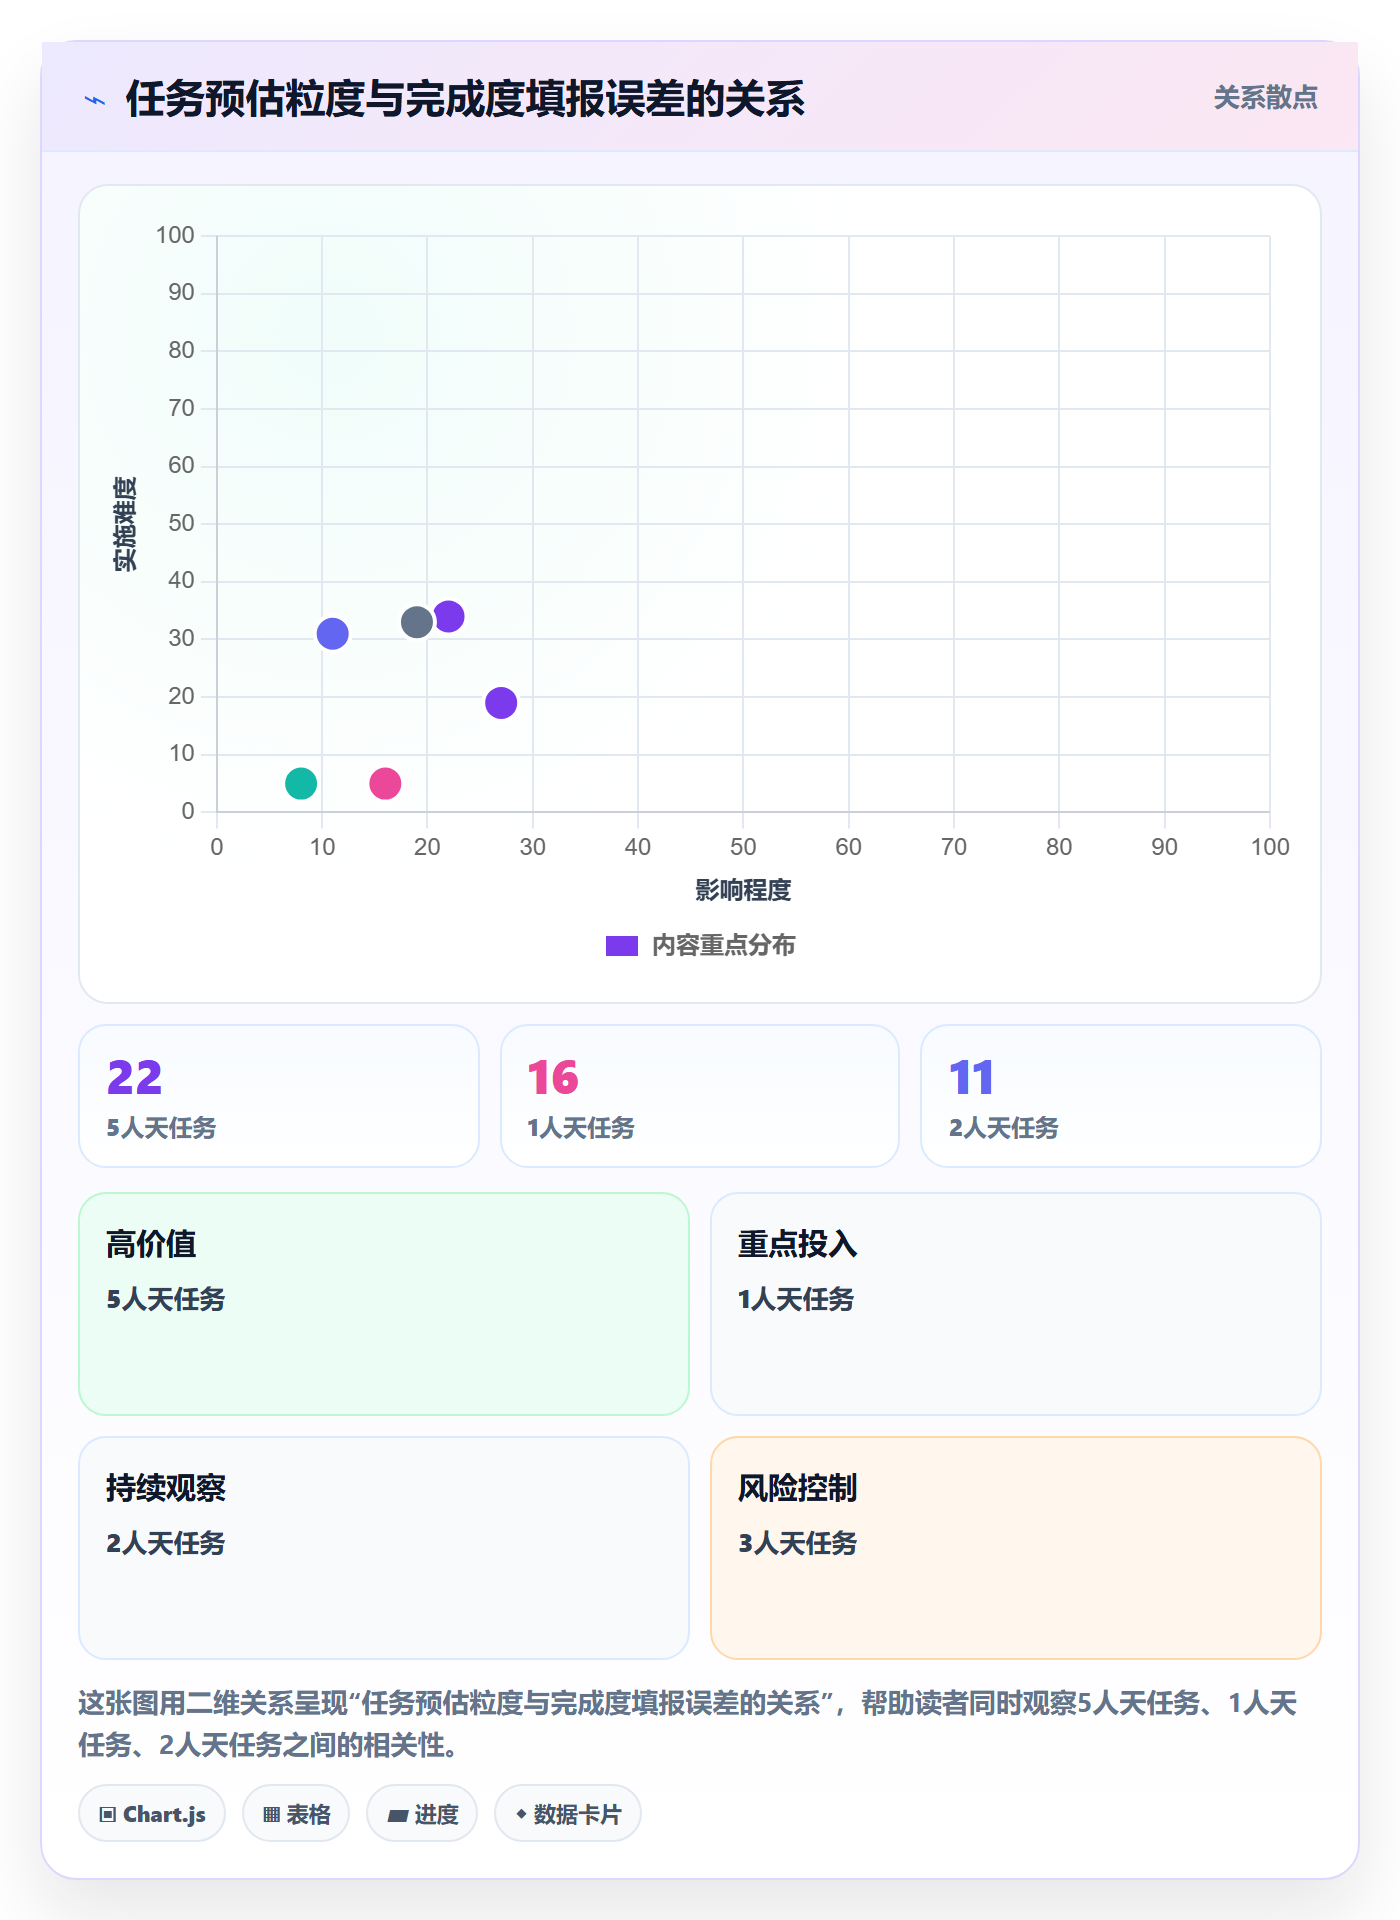Click the Chart.js tag chip

pyautogui.click(x=152, y=1814)
